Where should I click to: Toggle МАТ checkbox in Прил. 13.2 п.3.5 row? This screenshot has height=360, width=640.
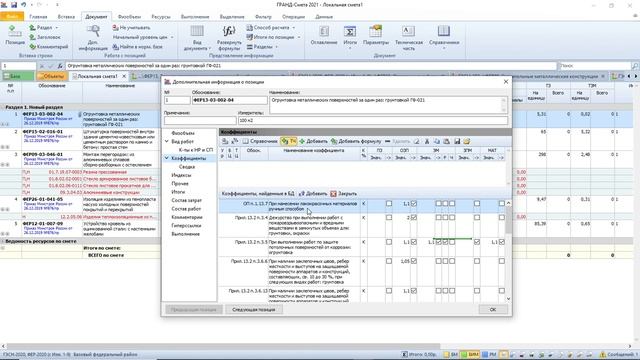pos(502,242)
